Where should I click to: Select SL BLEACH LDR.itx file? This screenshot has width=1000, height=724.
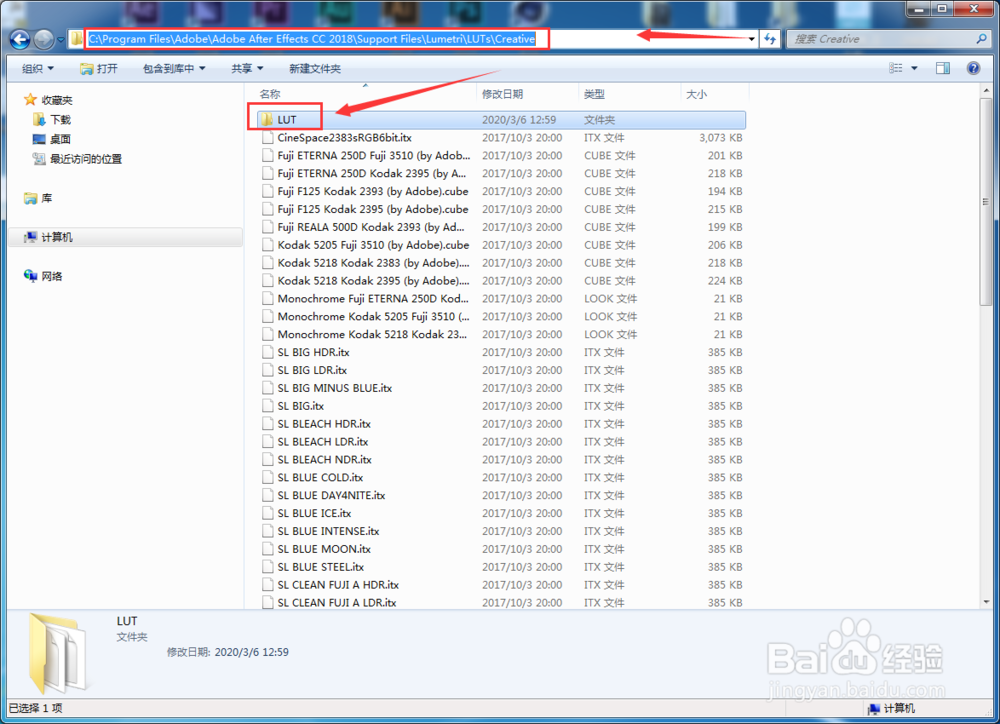coord(501,441)
